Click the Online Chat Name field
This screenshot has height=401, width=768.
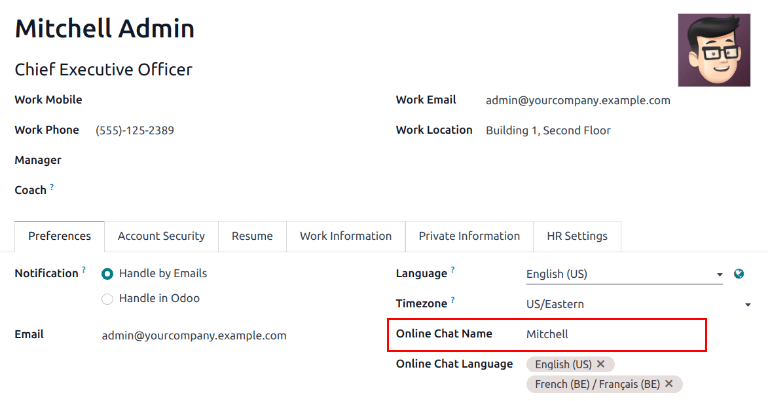click(612, 334)
